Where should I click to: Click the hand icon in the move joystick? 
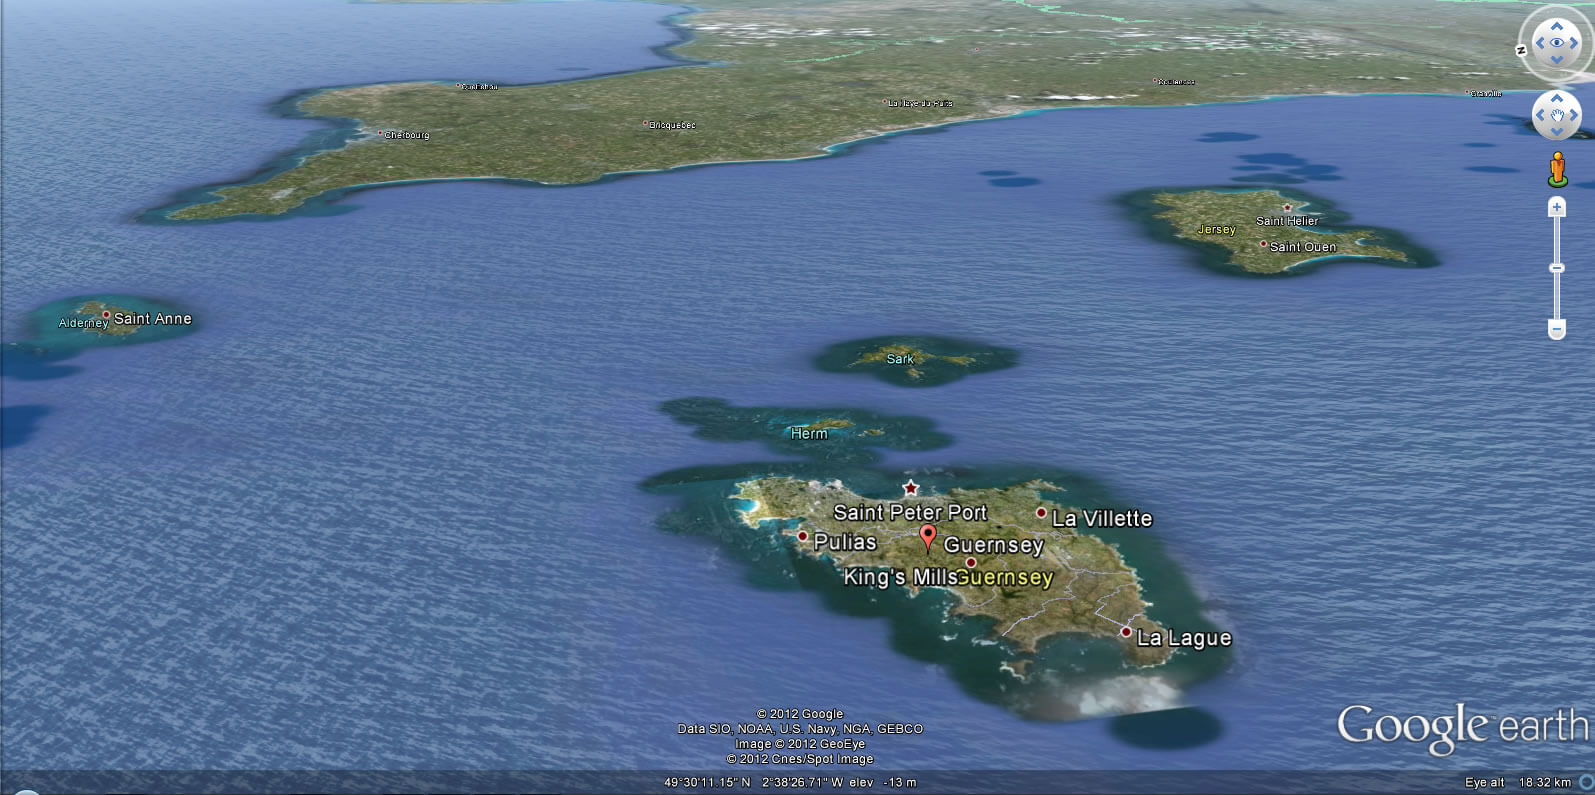click(x=1557, y=115)
